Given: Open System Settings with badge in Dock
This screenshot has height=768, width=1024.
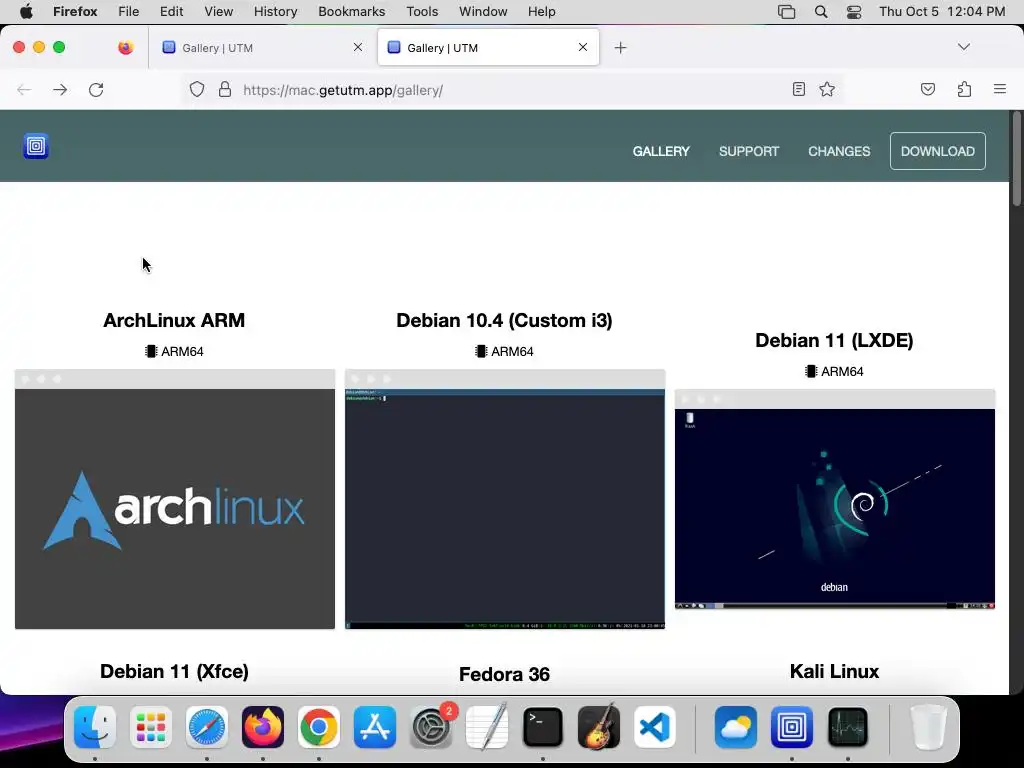Looking at the screenshot, I should coord(431,727).
